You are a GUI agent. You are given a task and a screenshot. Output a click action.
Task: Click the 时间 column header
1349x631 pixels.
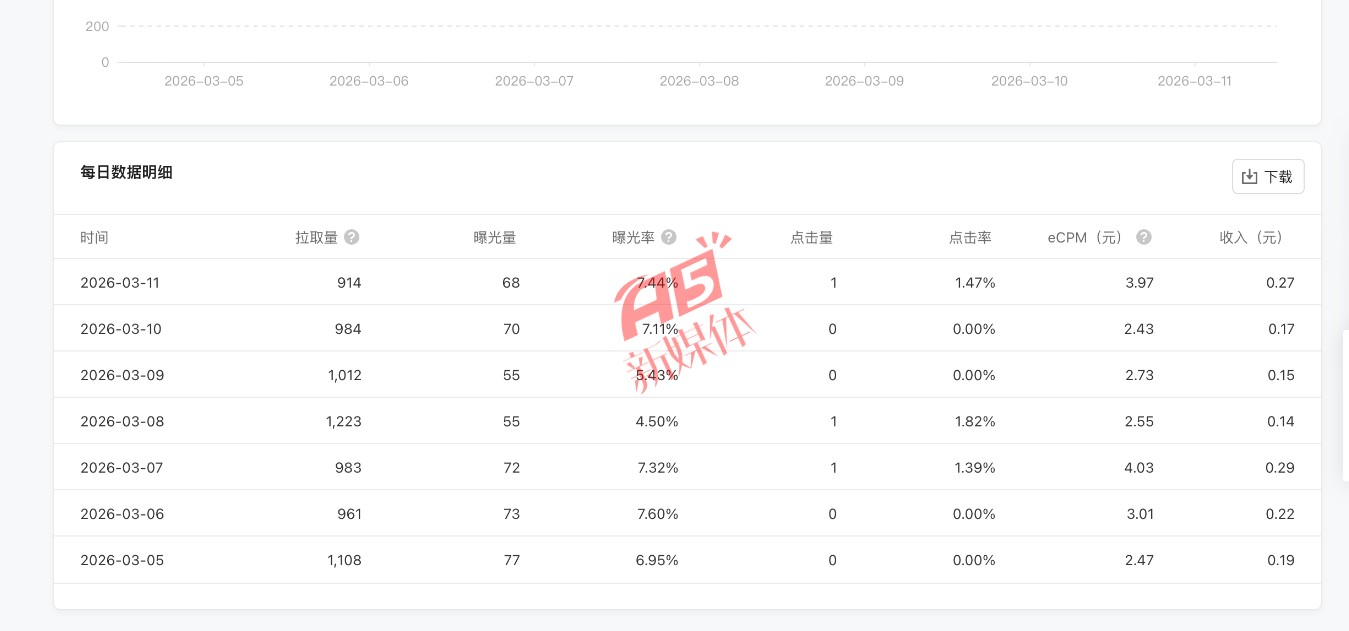pyautogui.click(x=94, y=237)
